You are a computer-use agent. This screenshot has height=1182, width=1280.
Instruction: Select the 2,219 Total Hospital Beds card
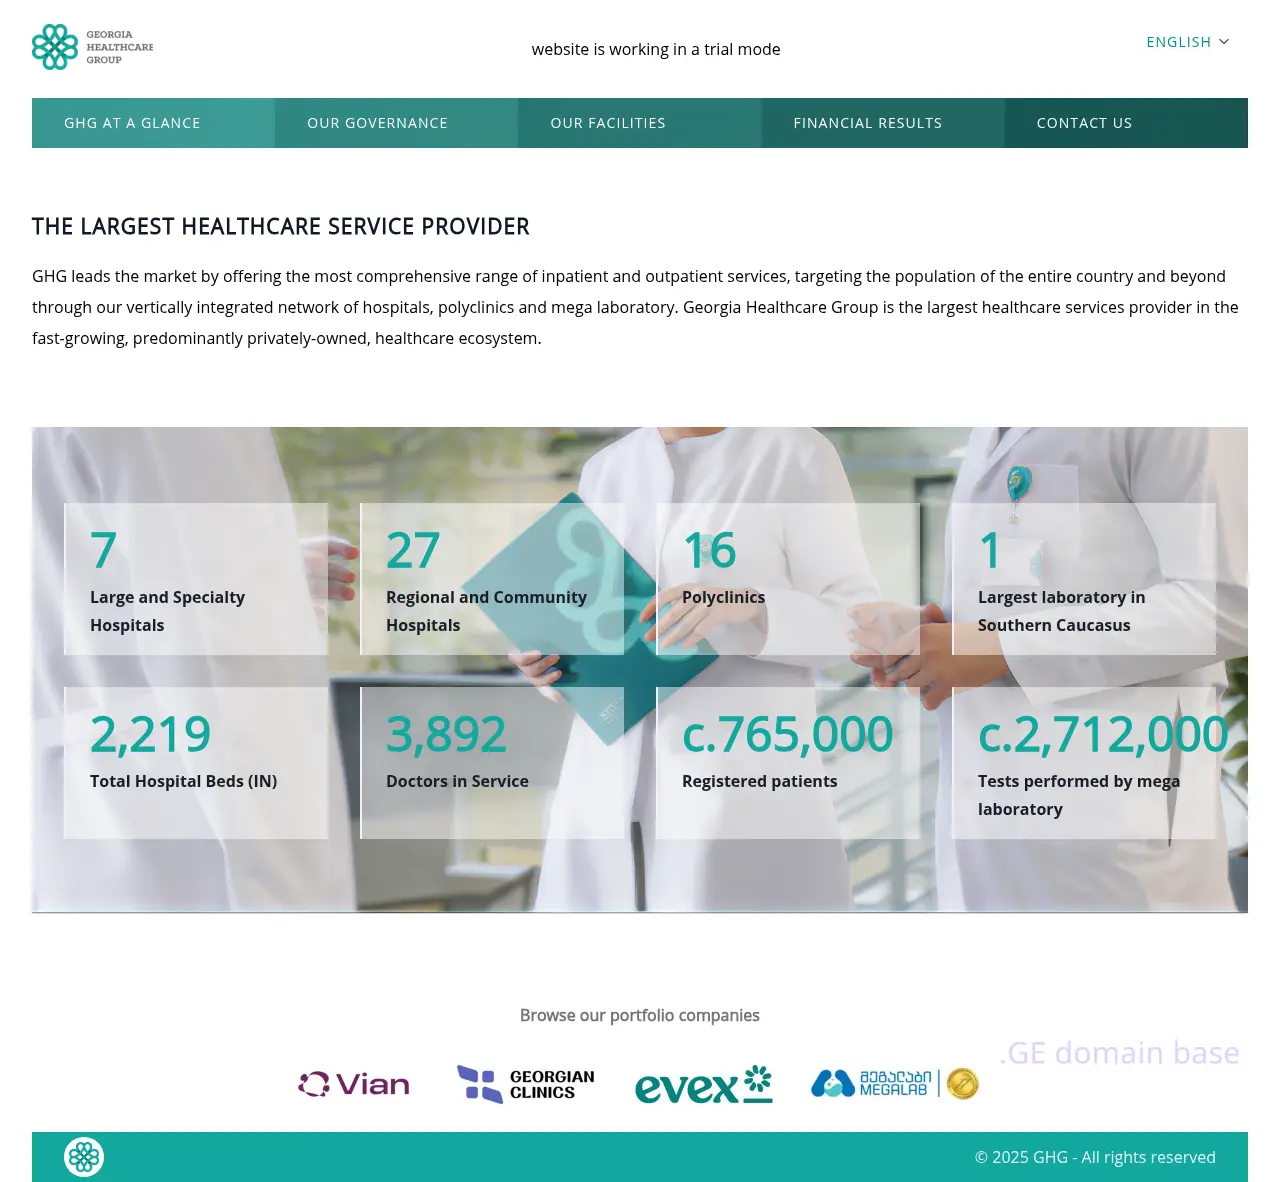click(196, 763)
